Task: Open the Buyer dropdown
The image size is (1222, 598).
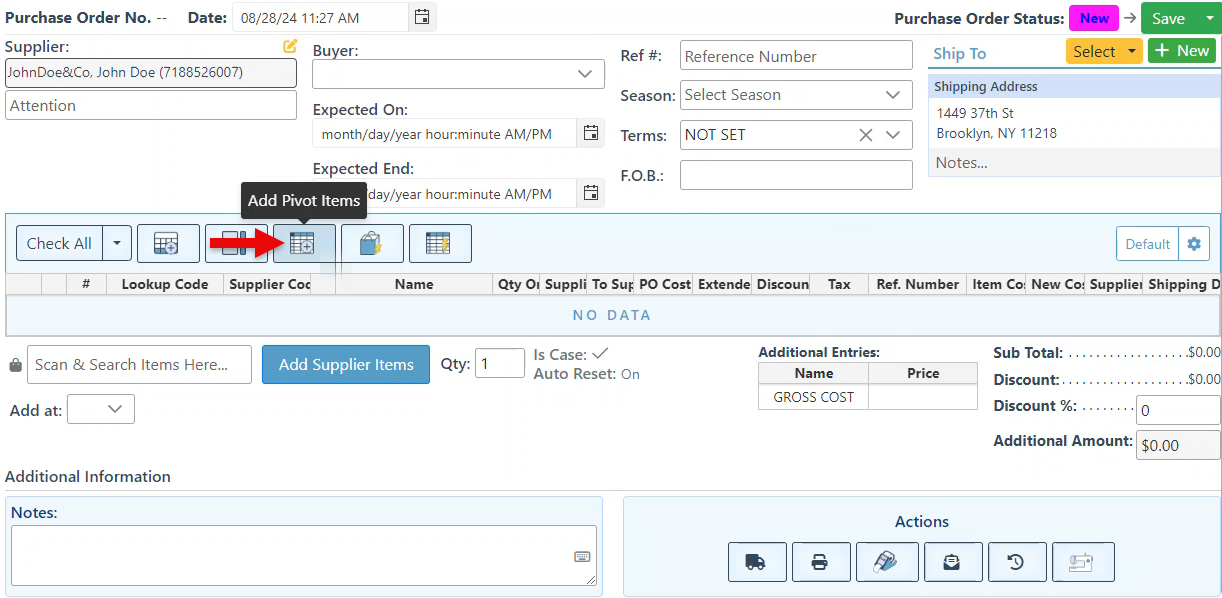Action: pos(458,74)
